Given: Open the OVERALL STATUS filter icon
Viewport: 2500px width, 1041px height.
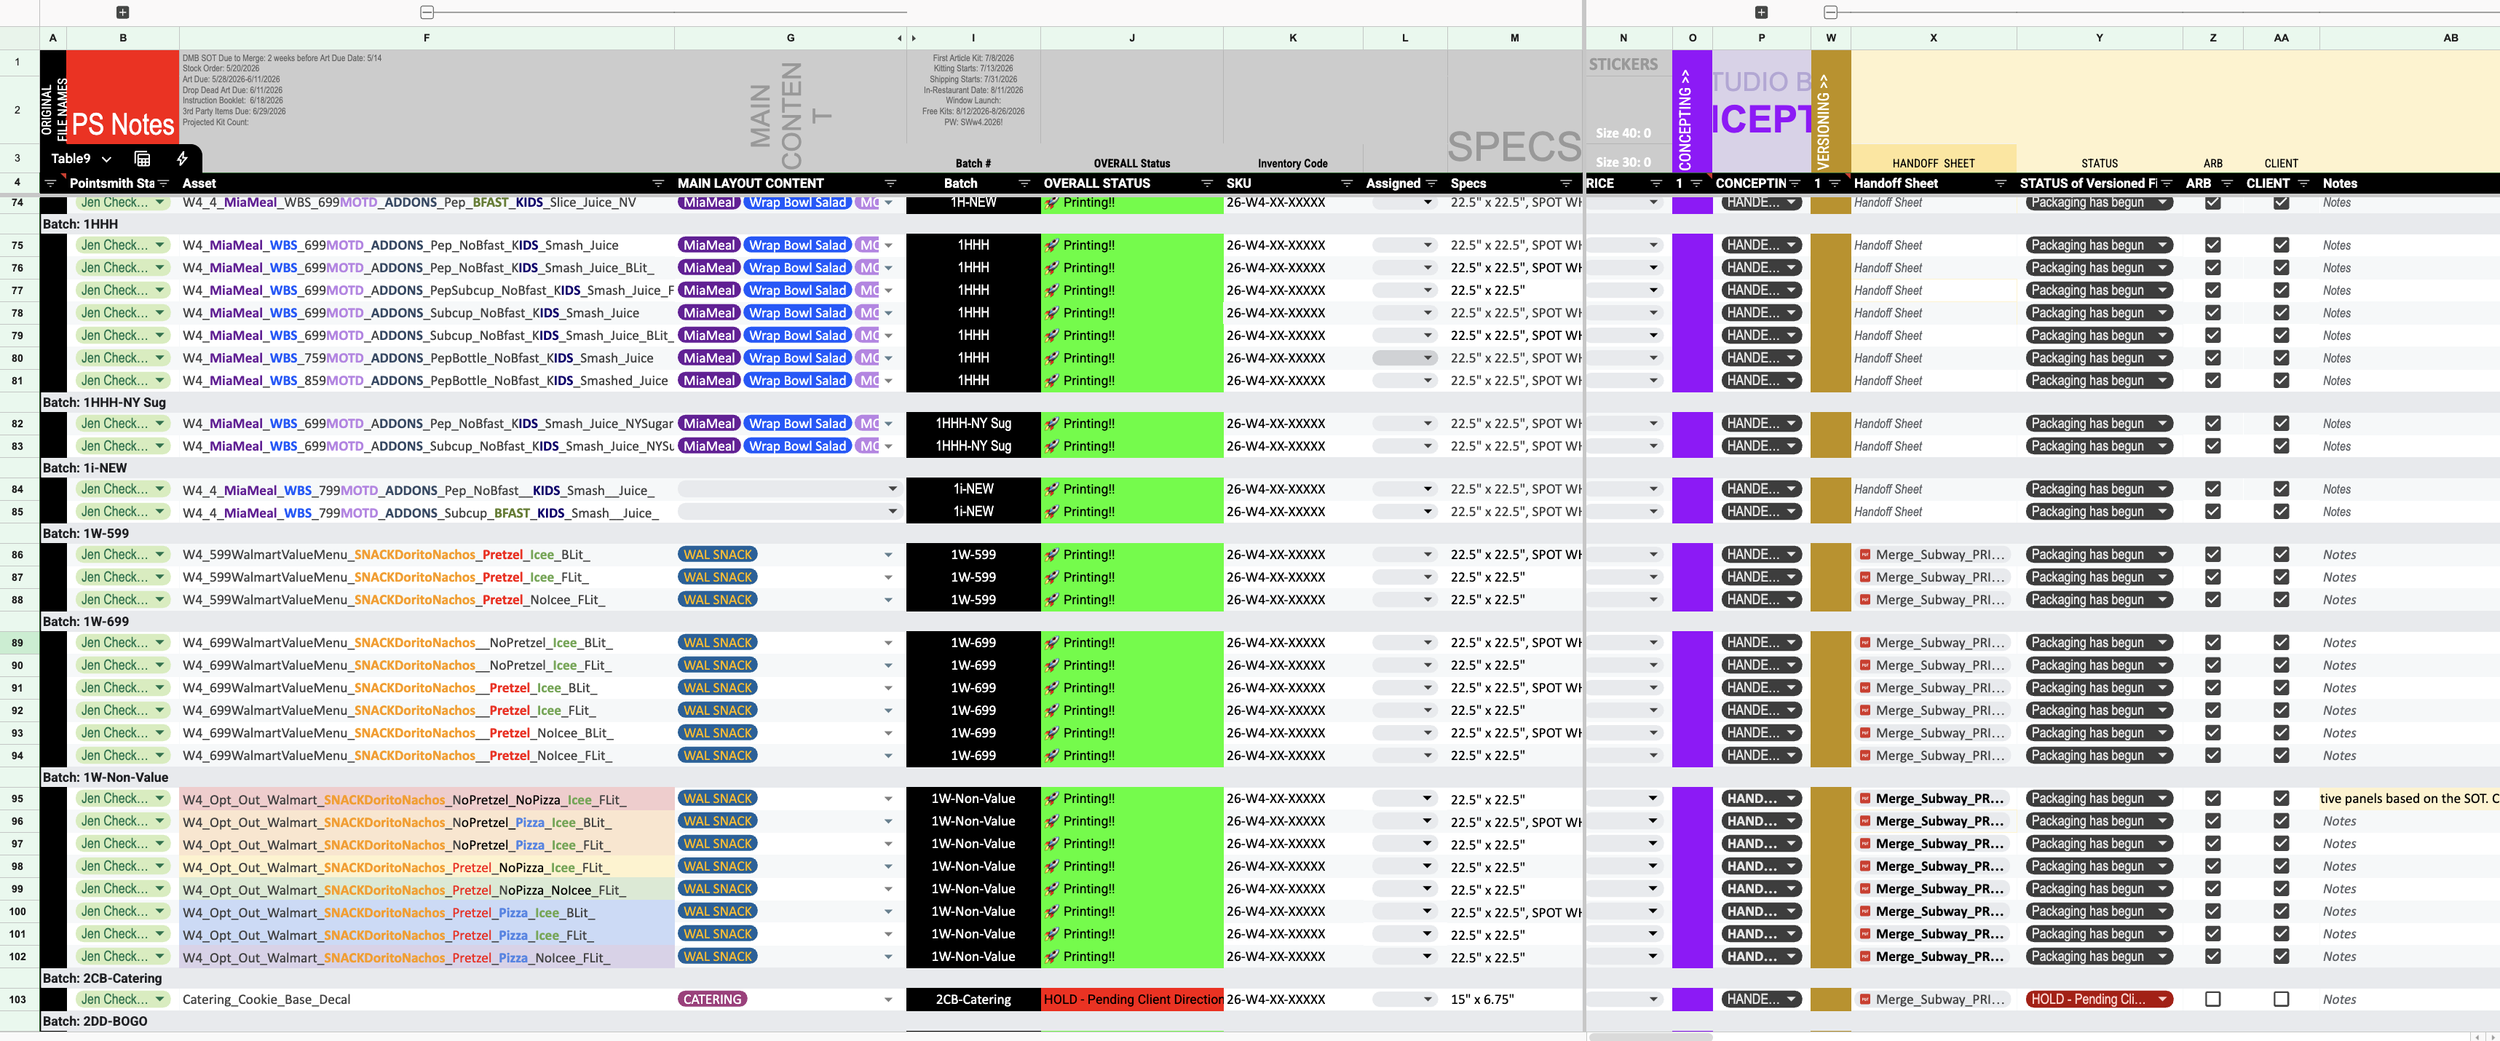Looking at the screenshot, I should click(x=1207, y=183).
